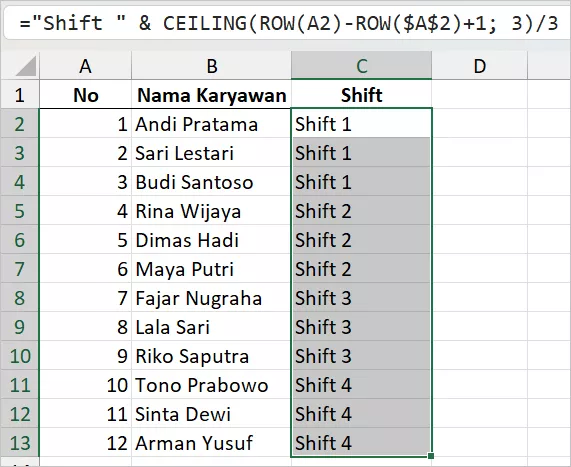Select number cell 10 beside Tono Prabowo
571x467 pixels.
point(85,385)
